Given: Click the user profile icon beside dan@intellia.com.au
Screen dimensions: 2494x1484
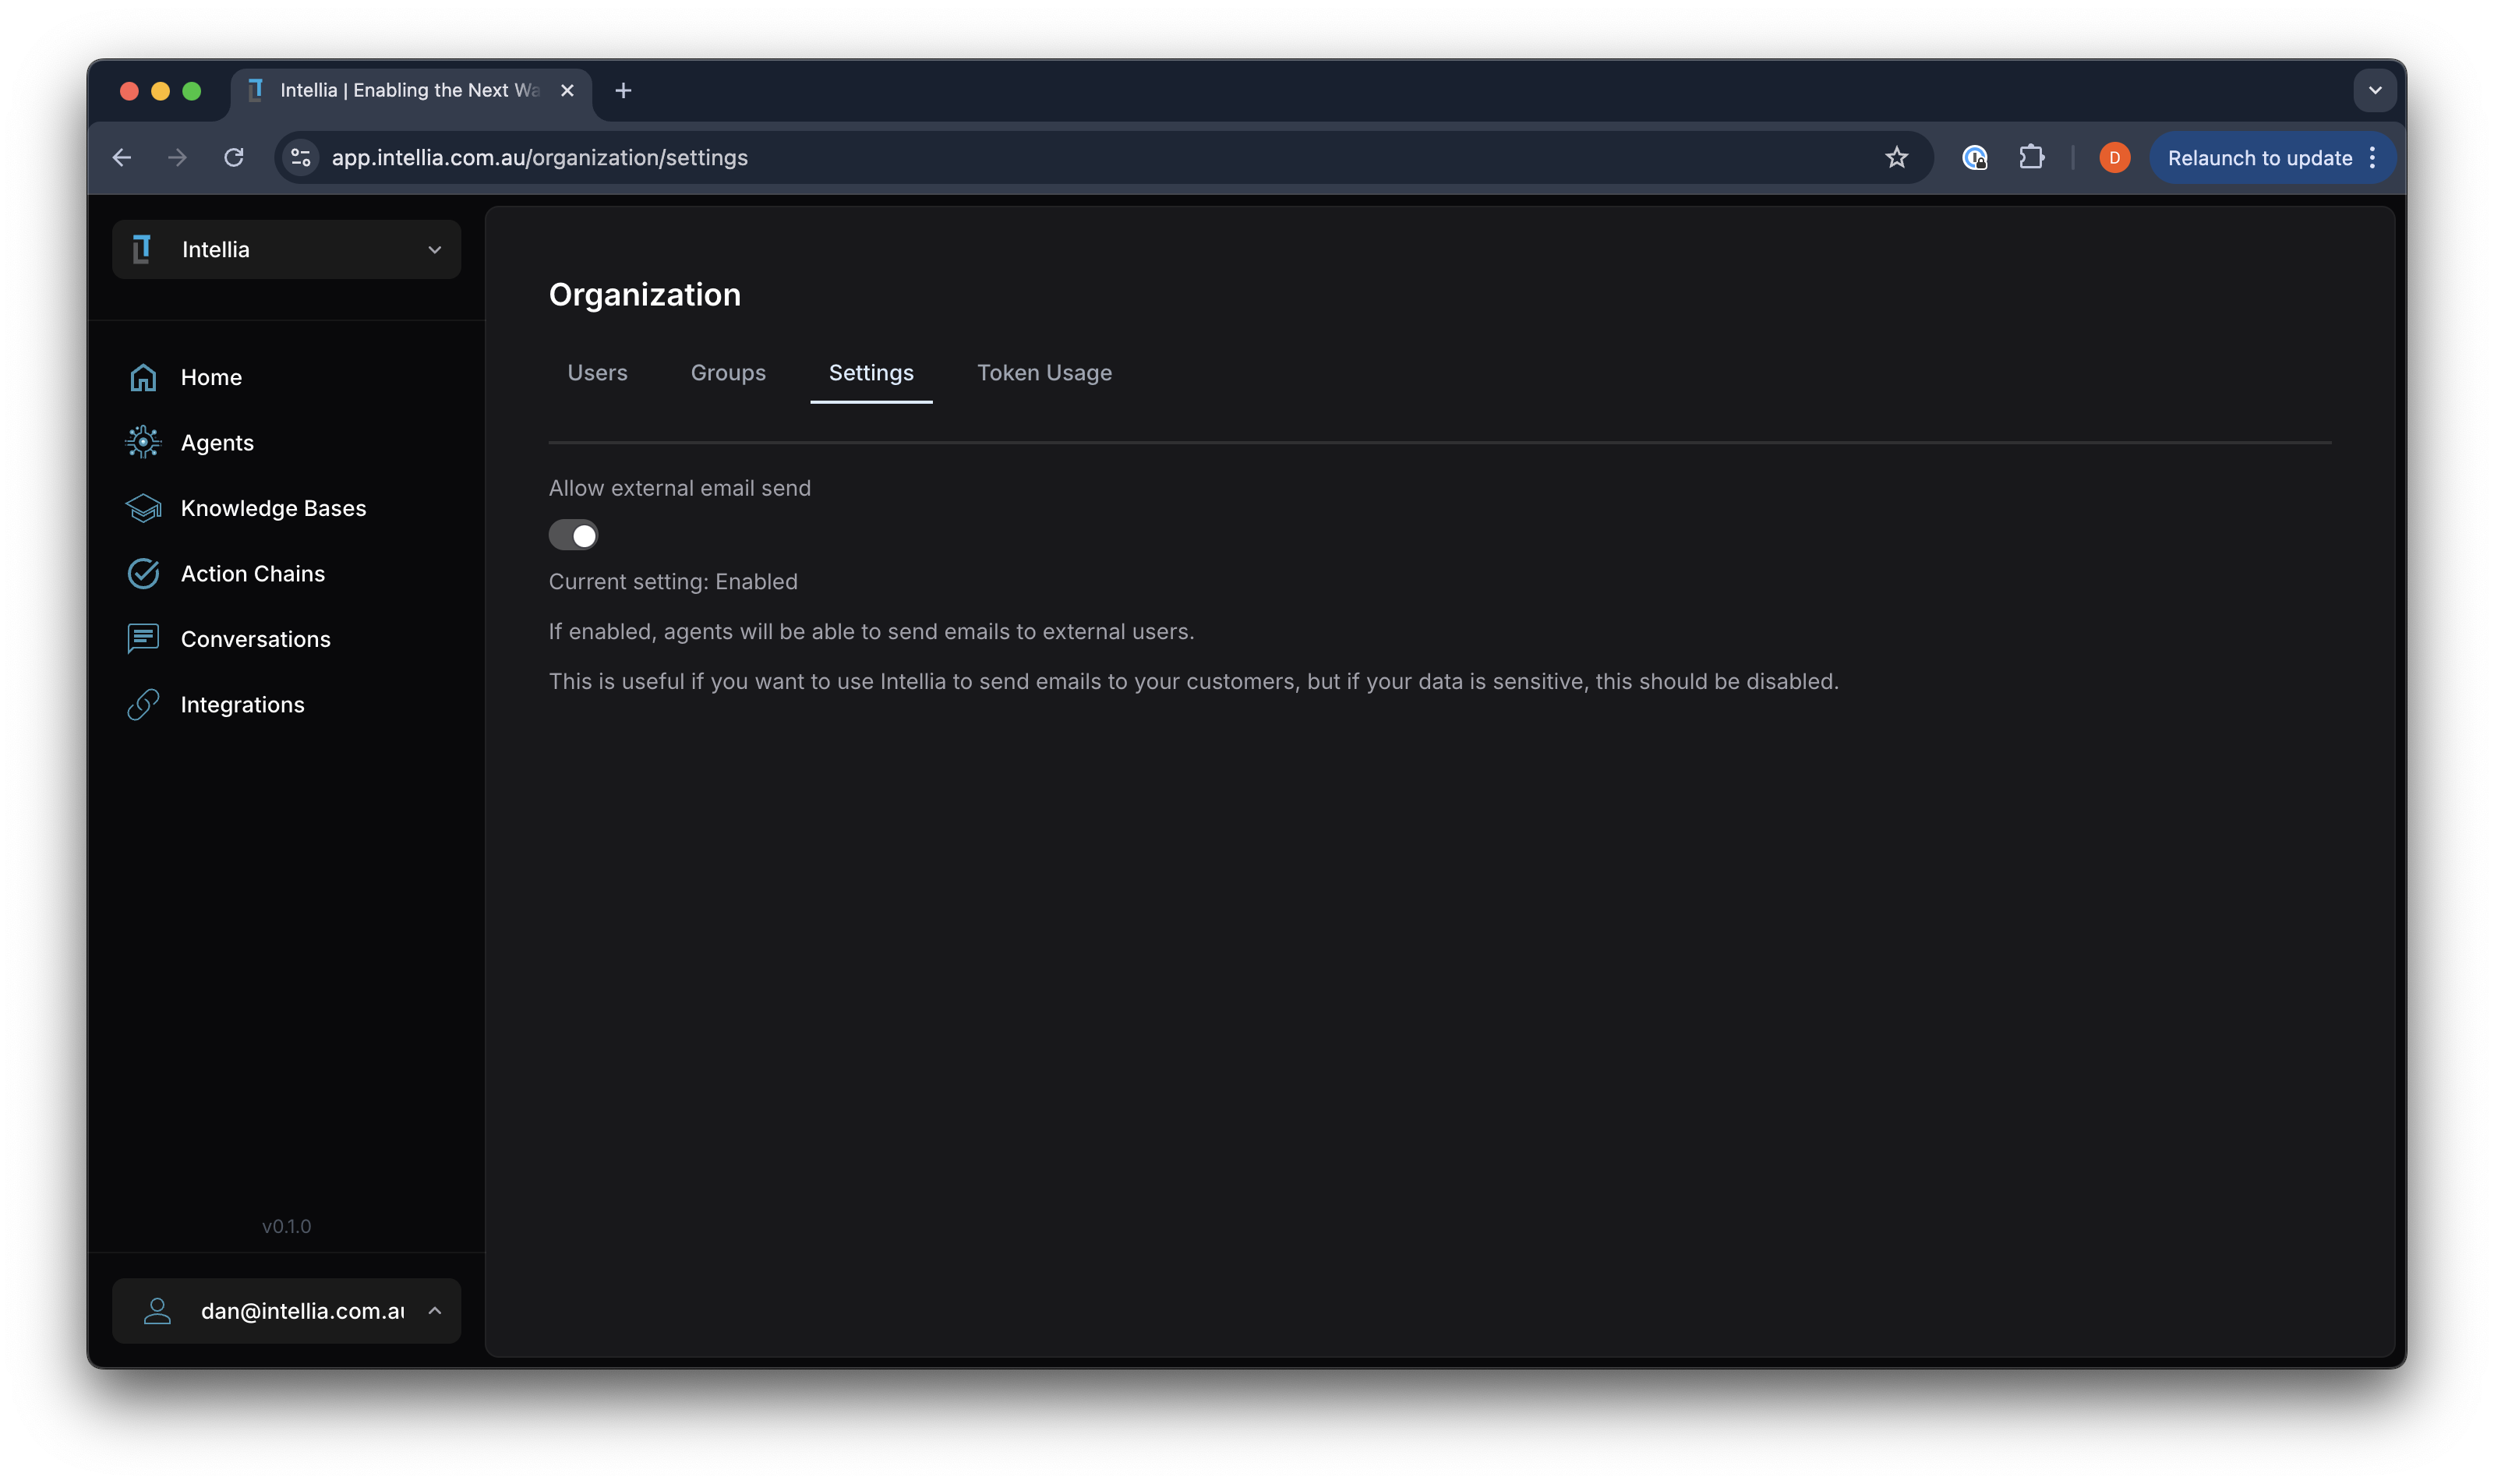Looking at the screenshot, I should tap(157, 1310).
